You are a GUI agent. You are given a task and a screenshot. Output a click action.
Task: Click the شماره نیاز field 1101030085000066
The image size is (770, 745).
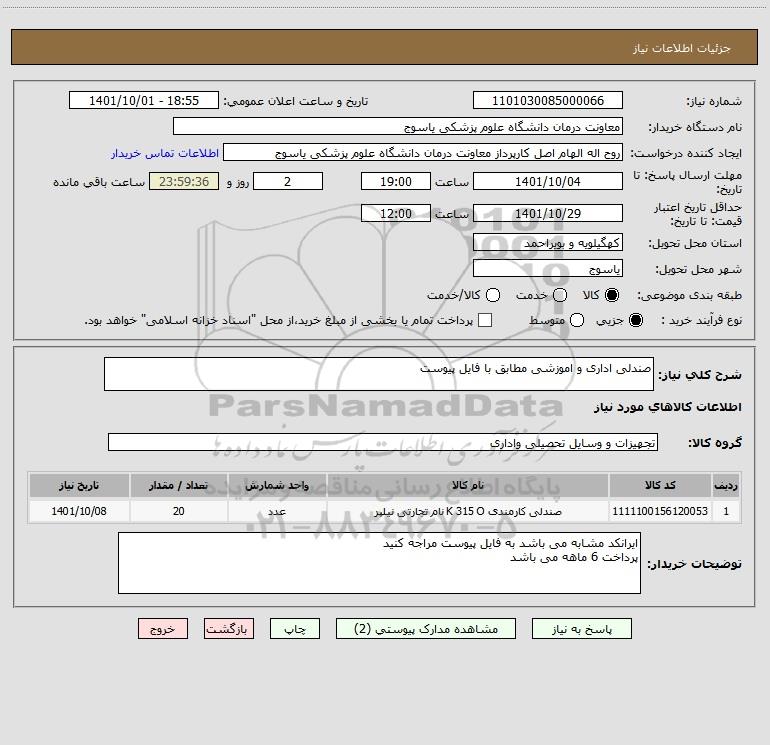tap(548, 101)
